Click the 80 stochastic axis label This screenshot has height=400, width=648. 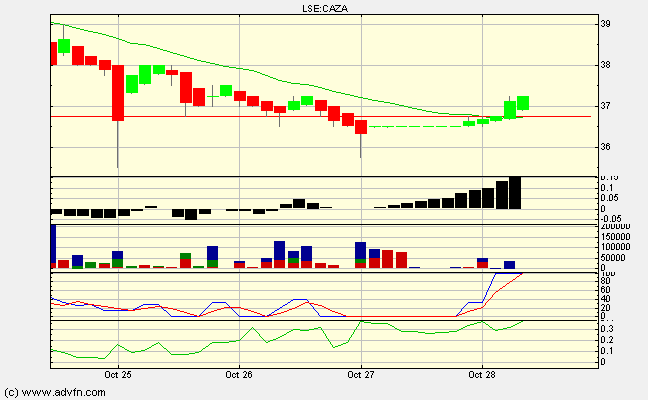click(x=605, y=281)
